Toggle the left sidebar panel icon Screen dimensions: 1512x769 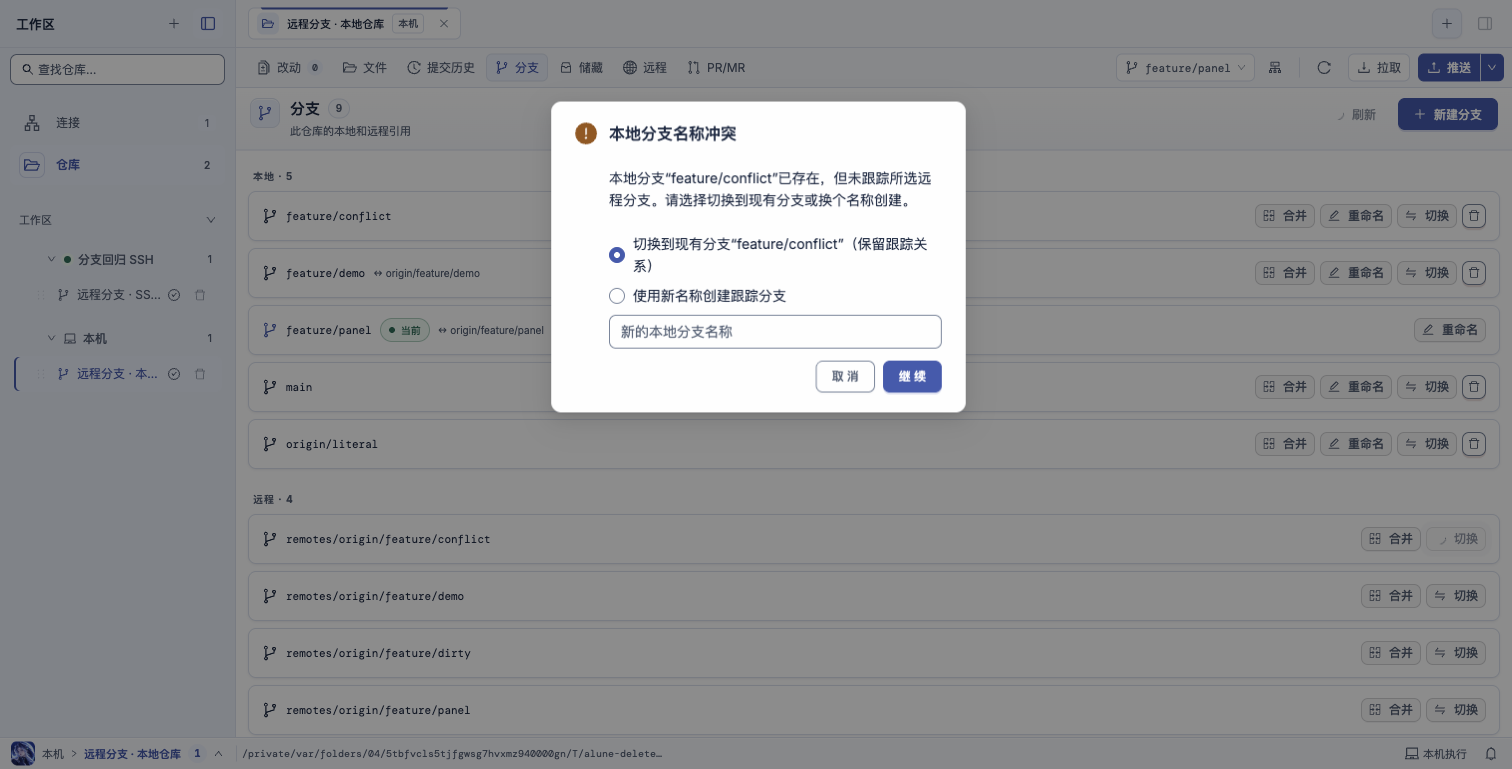click(x=208, y=23)
